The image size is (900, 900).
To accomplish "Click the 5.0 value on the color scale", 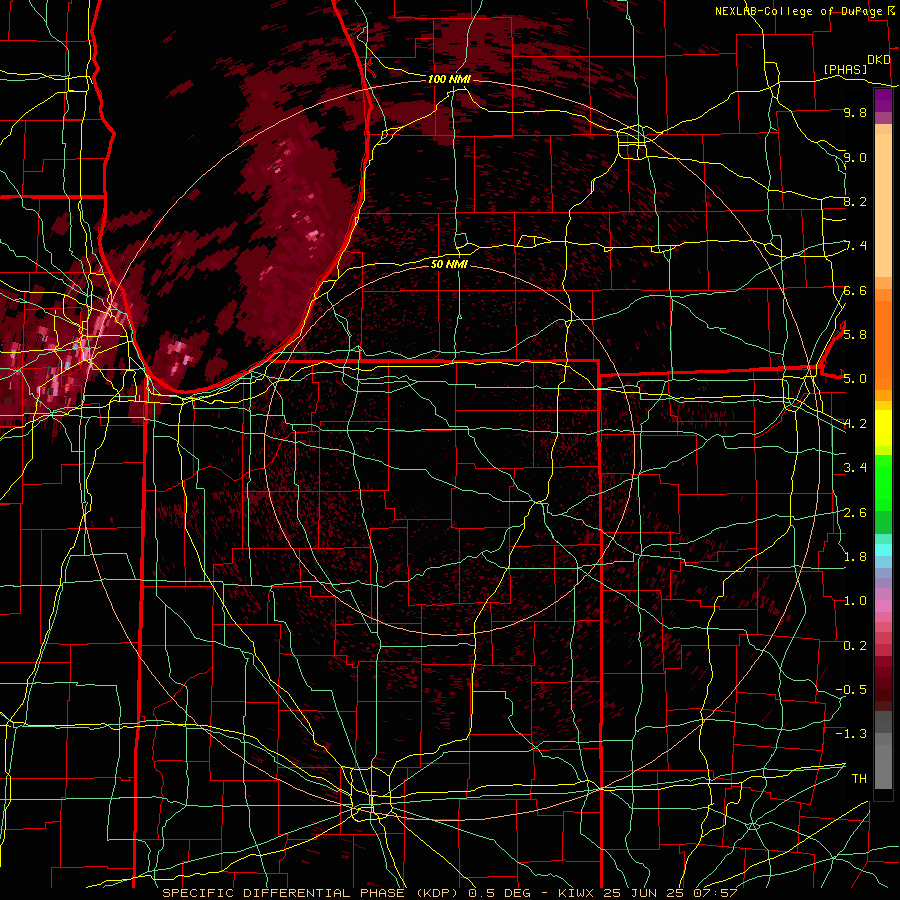I will (855, 379).
